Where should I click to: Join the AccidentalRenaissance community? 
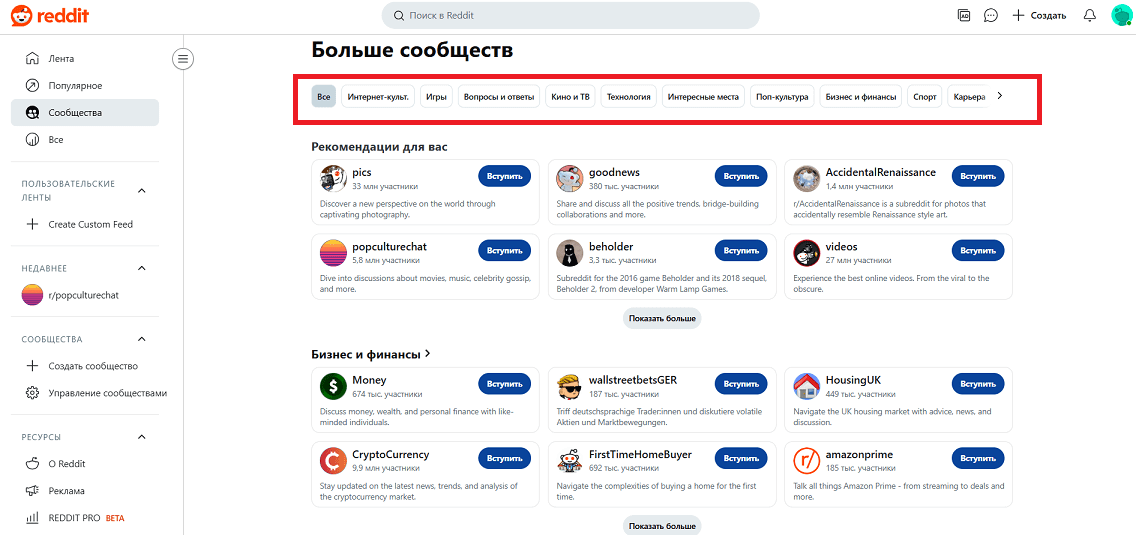tap(977, 176)
